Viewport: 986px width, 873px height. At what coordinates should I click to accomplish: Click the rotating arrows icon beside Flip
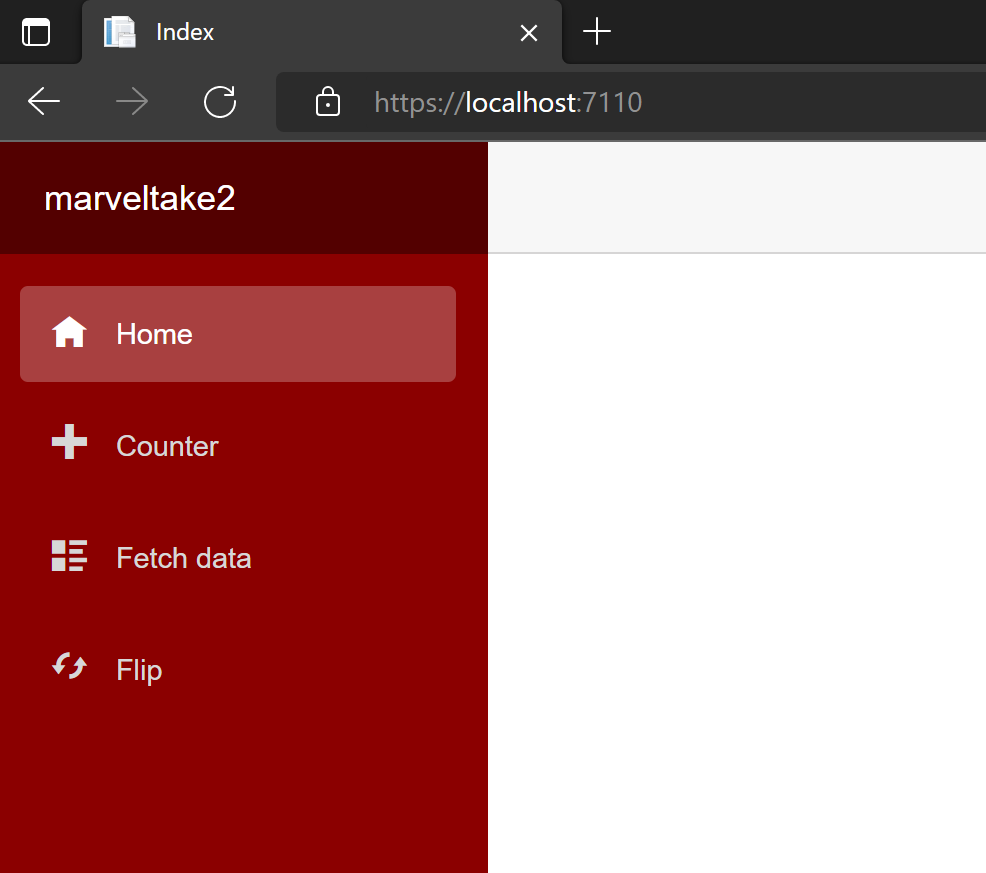point(69,668)
